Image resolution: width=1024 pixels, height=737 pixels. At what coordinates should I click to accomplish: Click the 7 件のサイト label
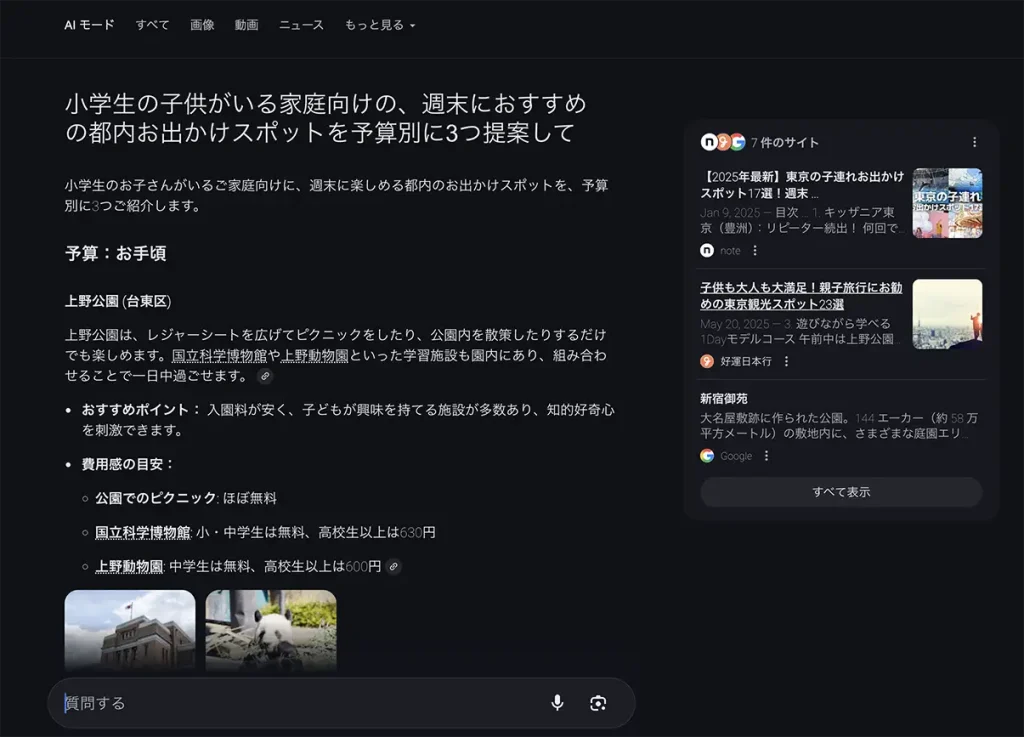784,142
